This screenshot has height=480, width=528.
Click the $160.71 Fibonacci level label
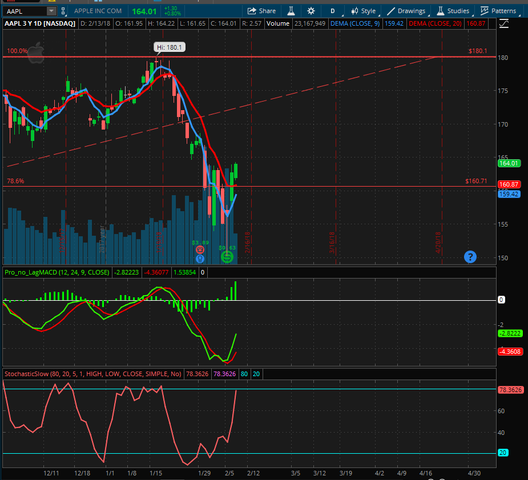[x=476, y=181]
